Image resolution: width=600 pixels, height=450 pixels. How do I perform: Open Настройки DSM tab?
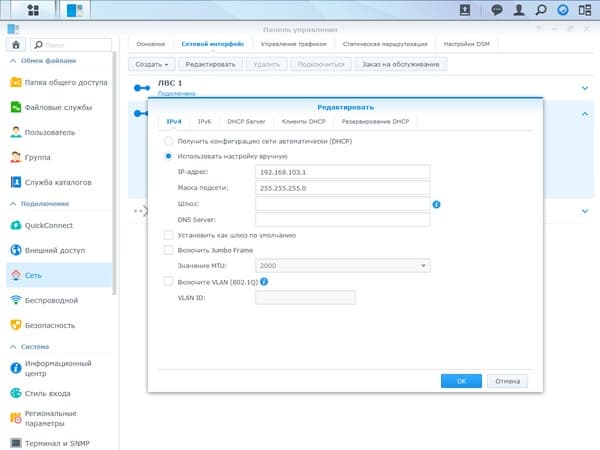point(466,44)
